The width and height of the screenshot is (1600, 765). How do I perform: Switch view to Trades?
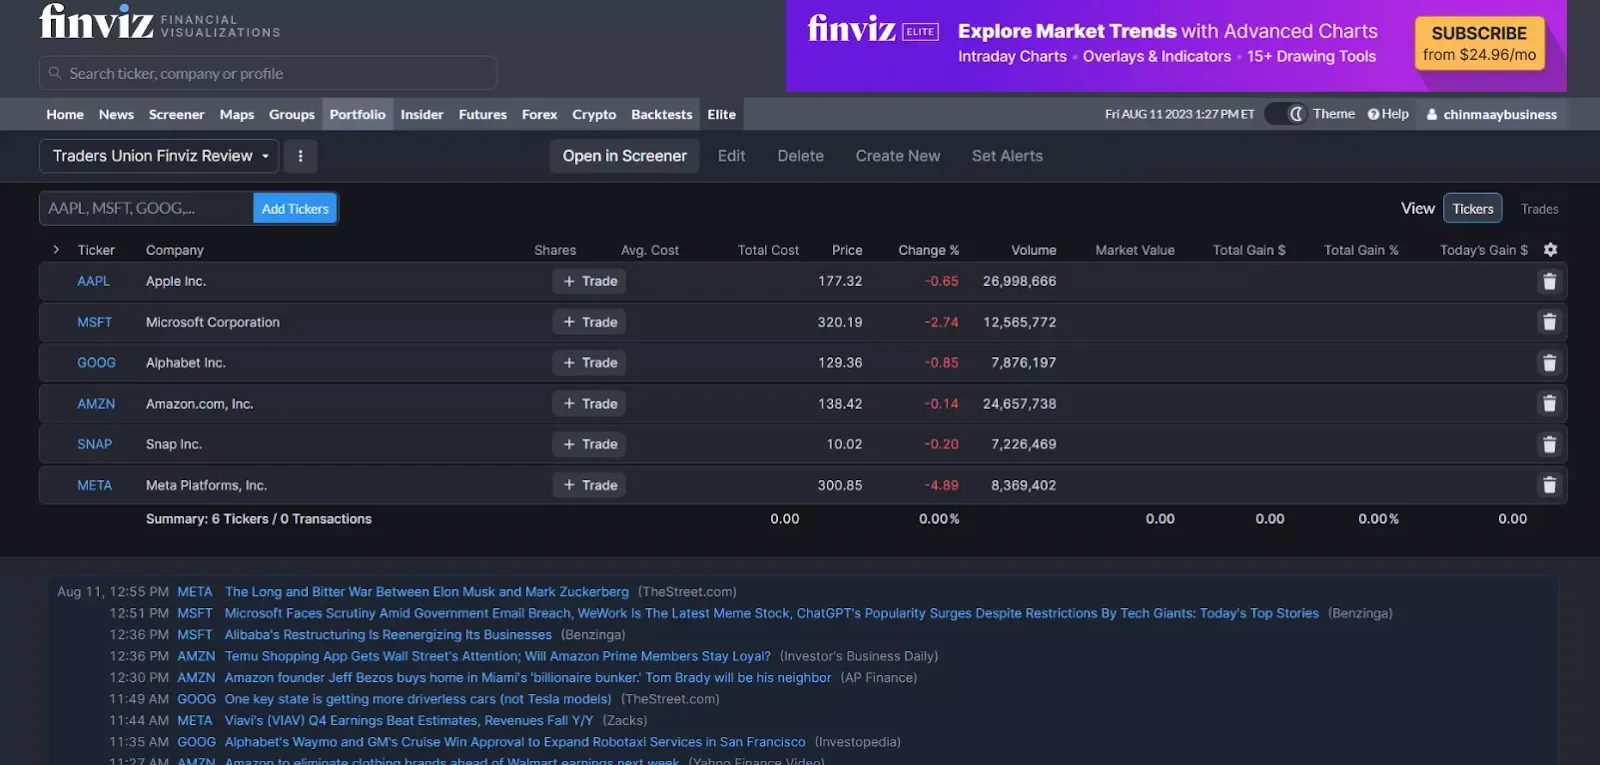click(x=1539, y=209)
